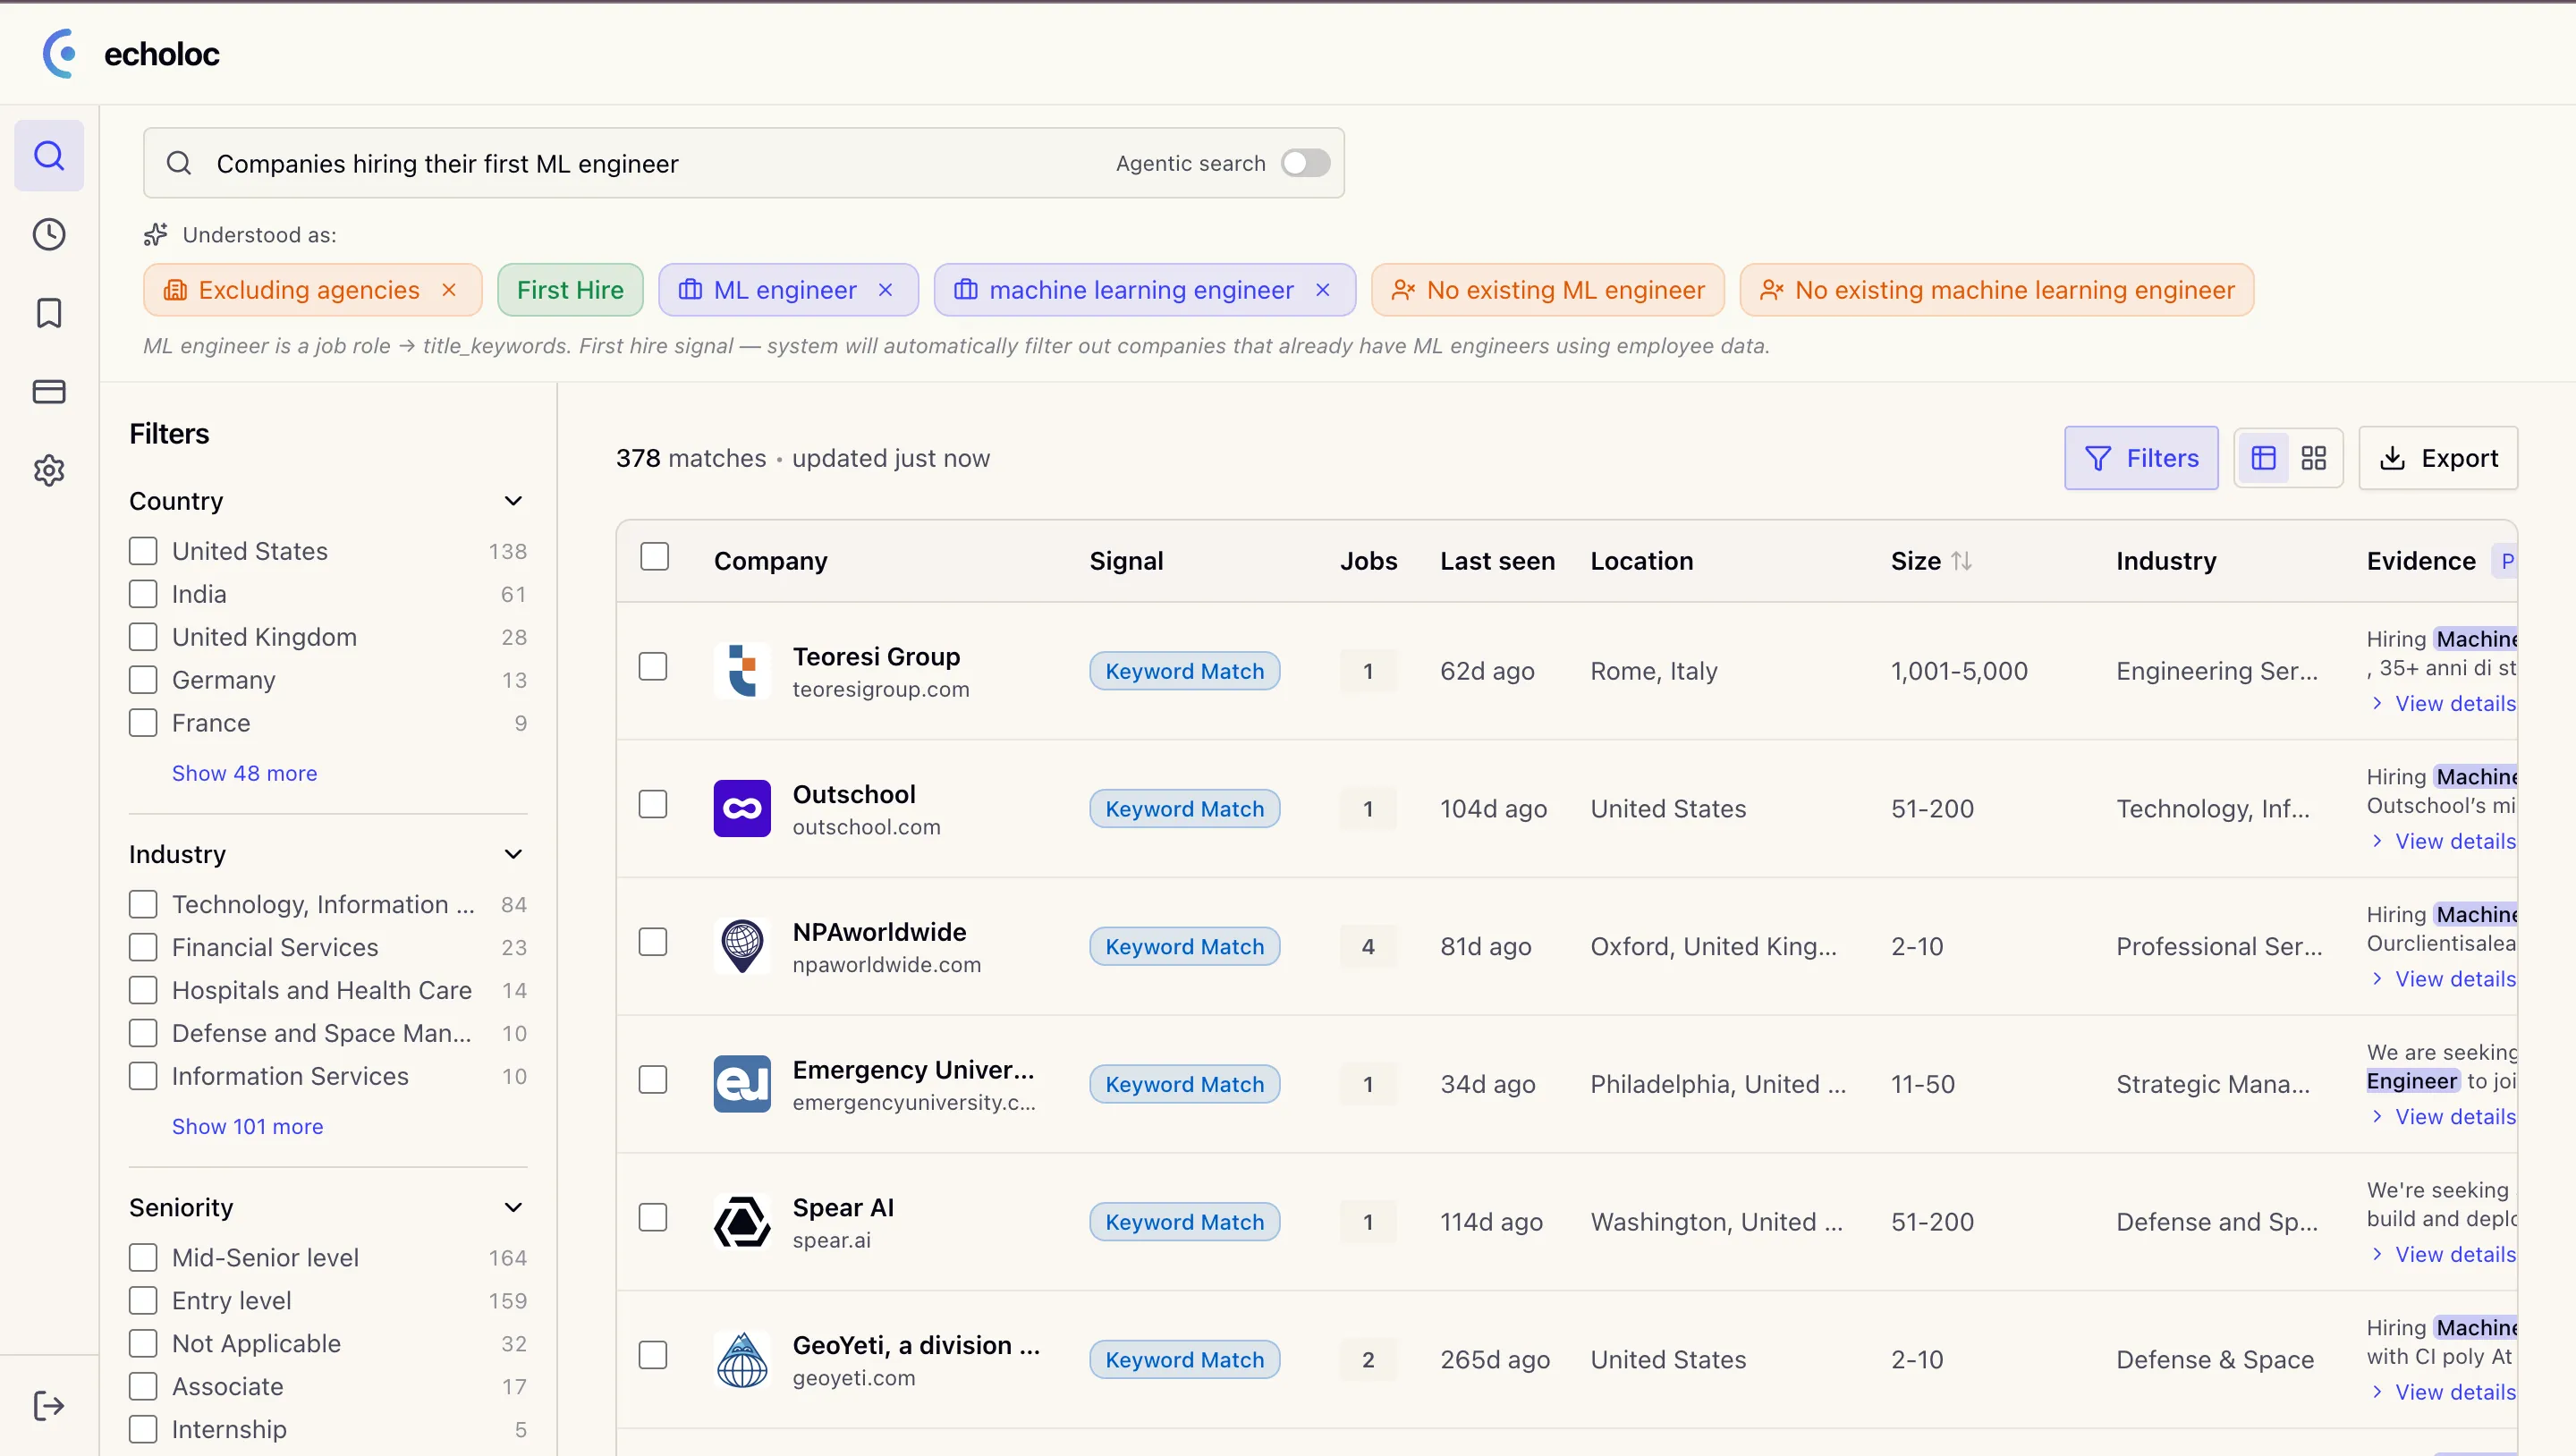The width and height of the screenshot is (2576, 1456).
Task: Check the Entry level seniority filter
Action: (x=143, y=1300)
